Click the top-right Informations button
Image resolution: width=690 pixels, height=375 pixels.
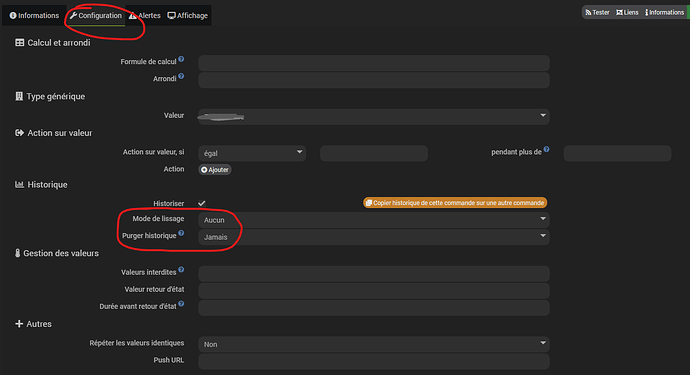coord(664,12)
